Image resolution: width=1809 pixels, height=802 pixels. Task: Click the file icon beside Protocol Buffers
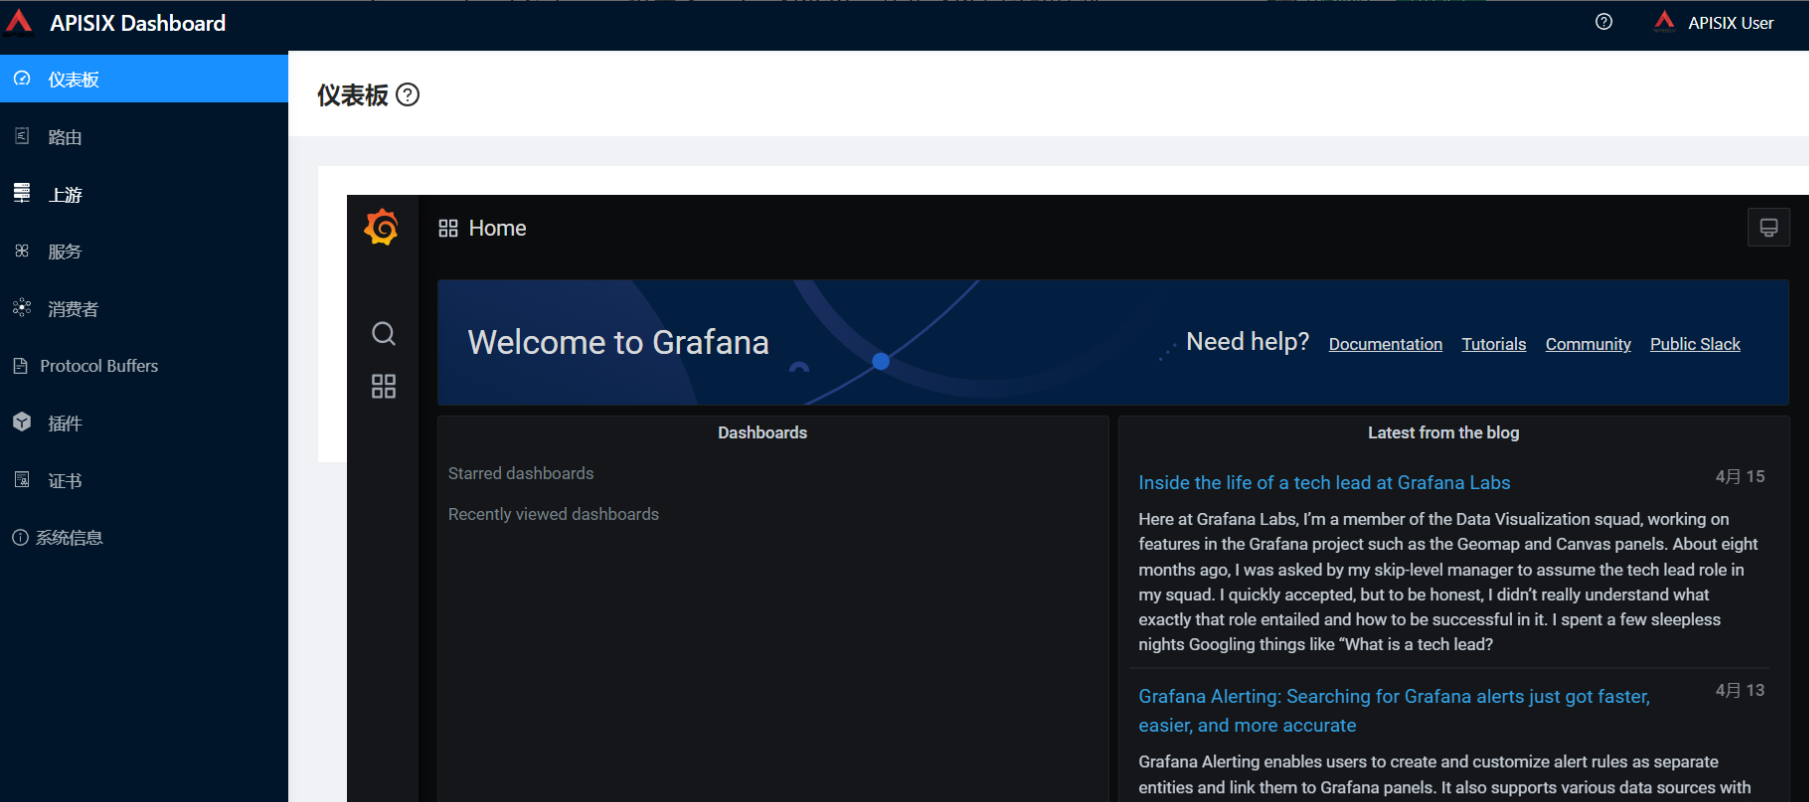20,366
